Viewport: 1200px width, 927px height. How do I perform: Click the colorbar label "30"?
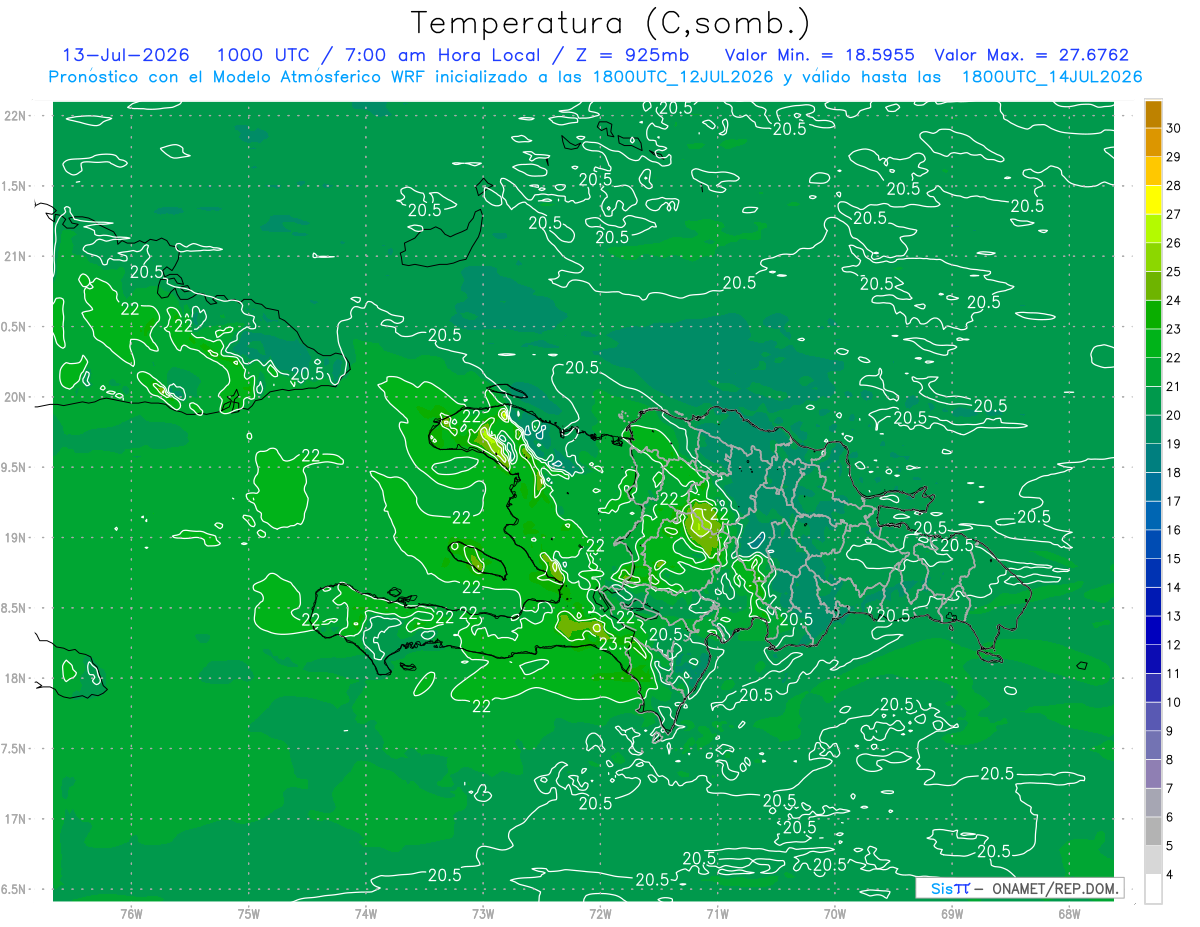click(x=1174, y=127)
